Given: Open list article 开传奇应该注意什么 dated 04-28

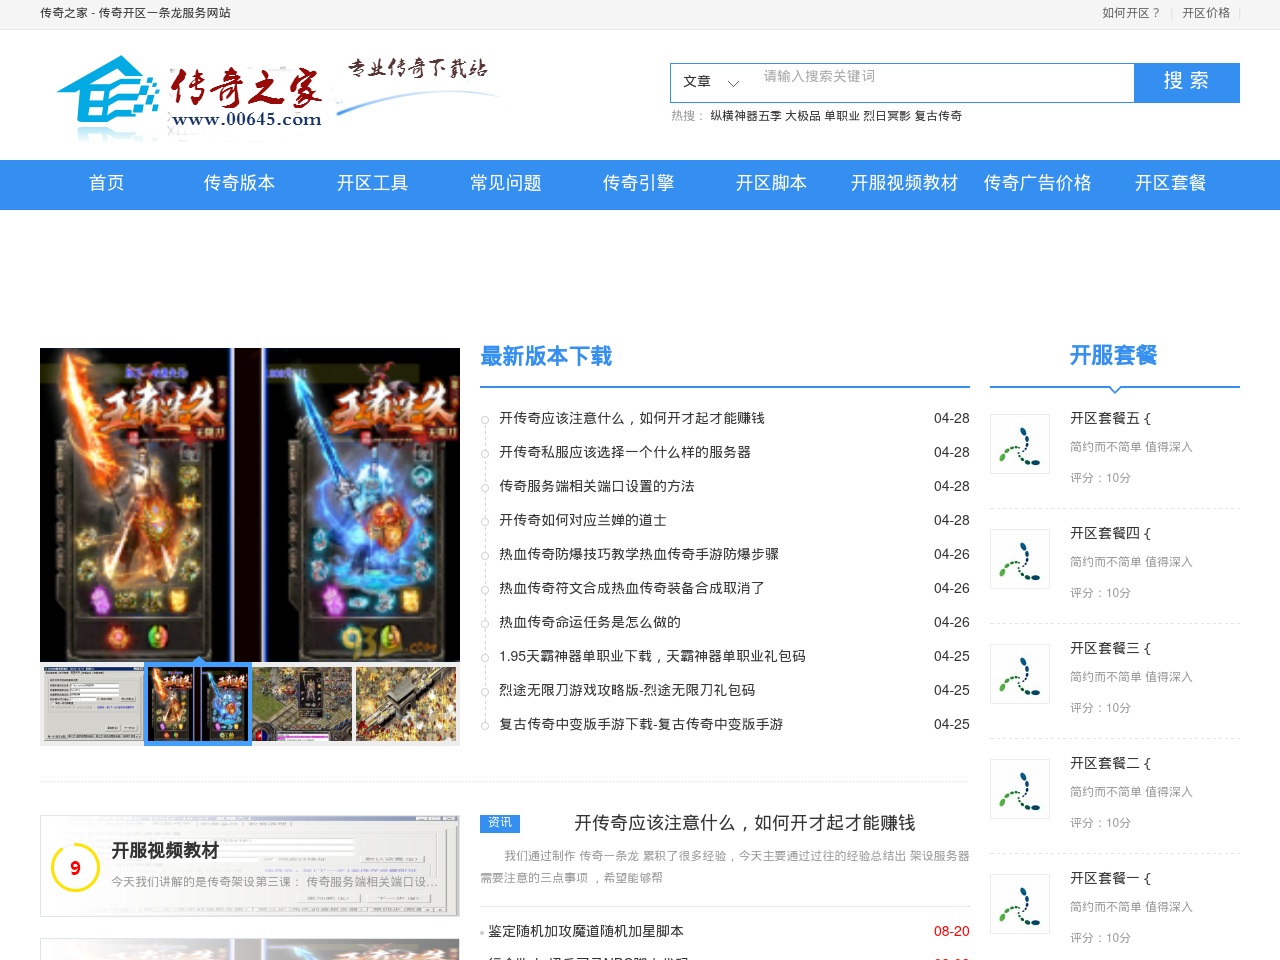Looking at the screenshot, I should pyautogui.click(x=632, y=419).
